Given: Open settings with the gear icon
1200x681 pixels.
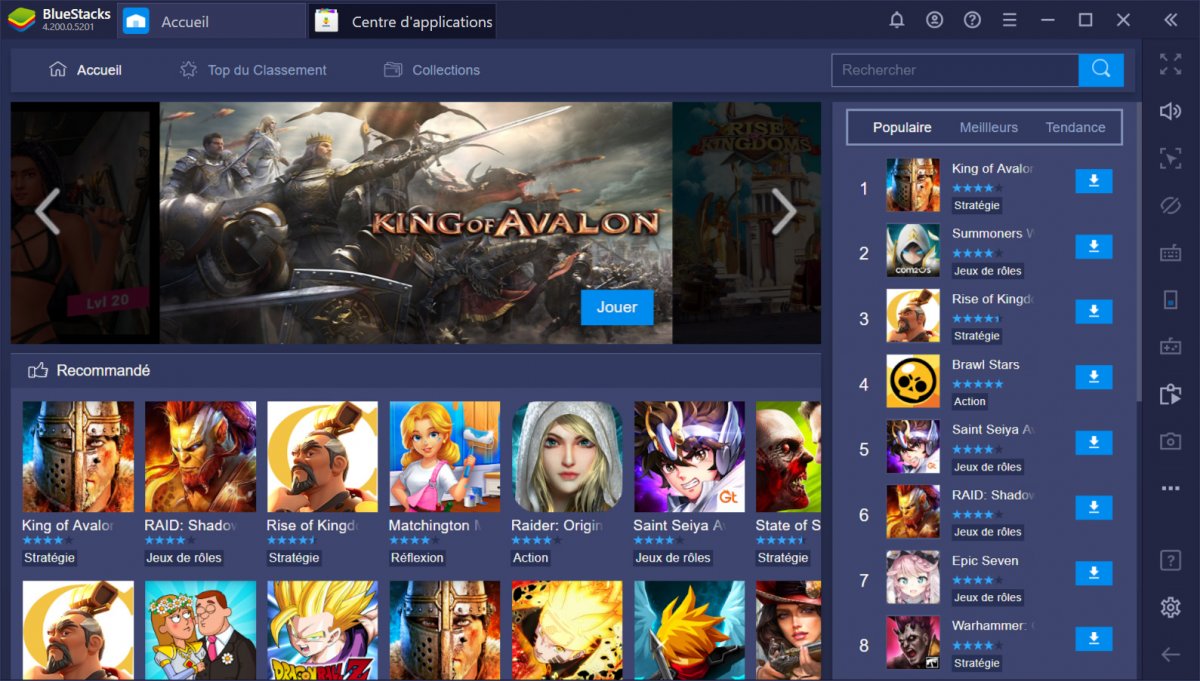Looking at the screenshot, I should 1170,607.
